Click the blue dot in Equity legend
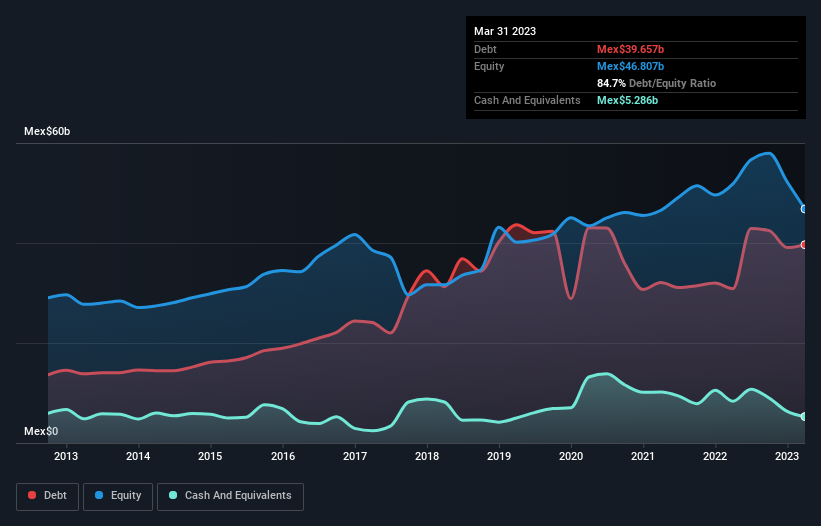The image size is (821, 526). (x=99, y=495)
